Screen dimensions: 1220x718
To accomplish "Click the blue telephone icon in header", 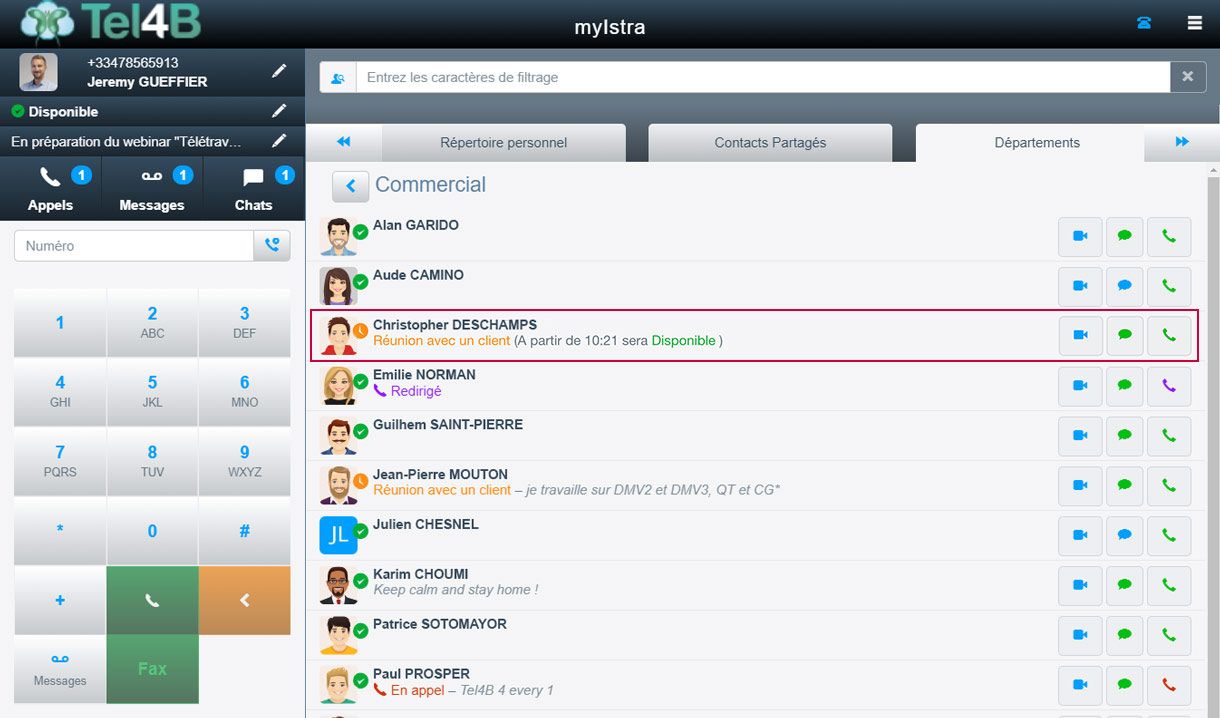I will (1144, 23).
